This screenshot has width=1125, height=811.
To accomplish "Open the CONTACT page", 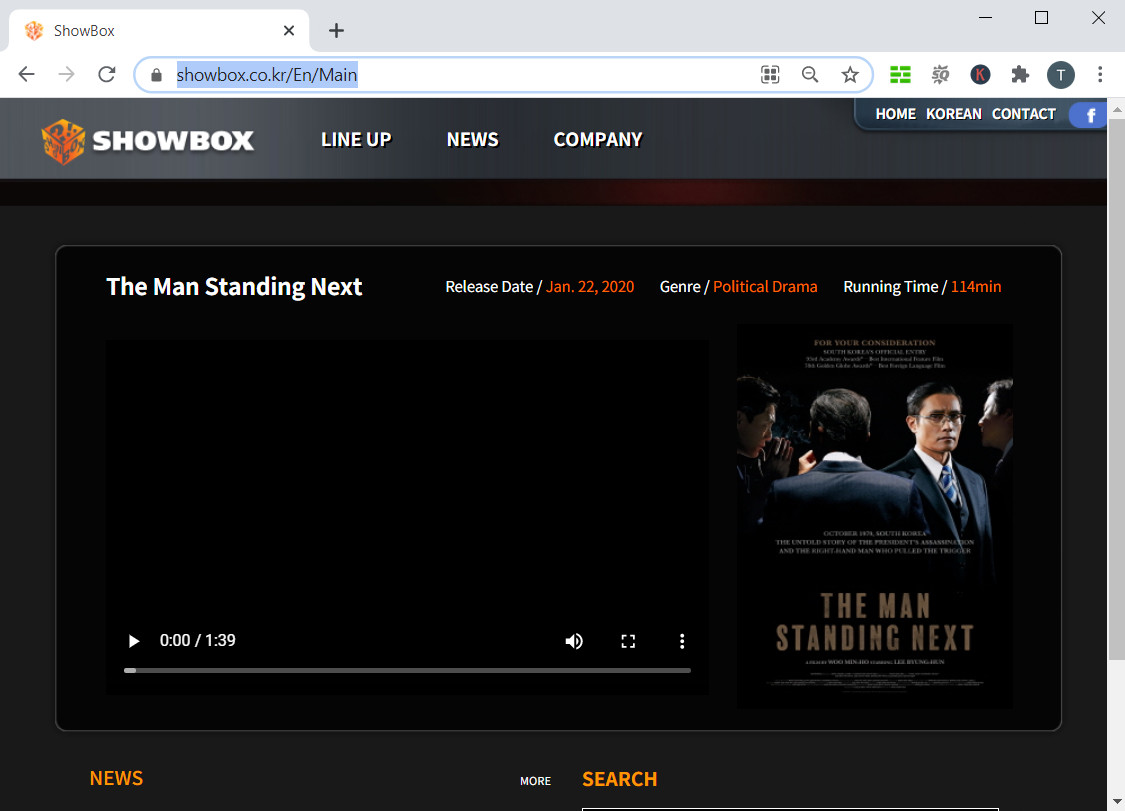I will click(1023, 114).
